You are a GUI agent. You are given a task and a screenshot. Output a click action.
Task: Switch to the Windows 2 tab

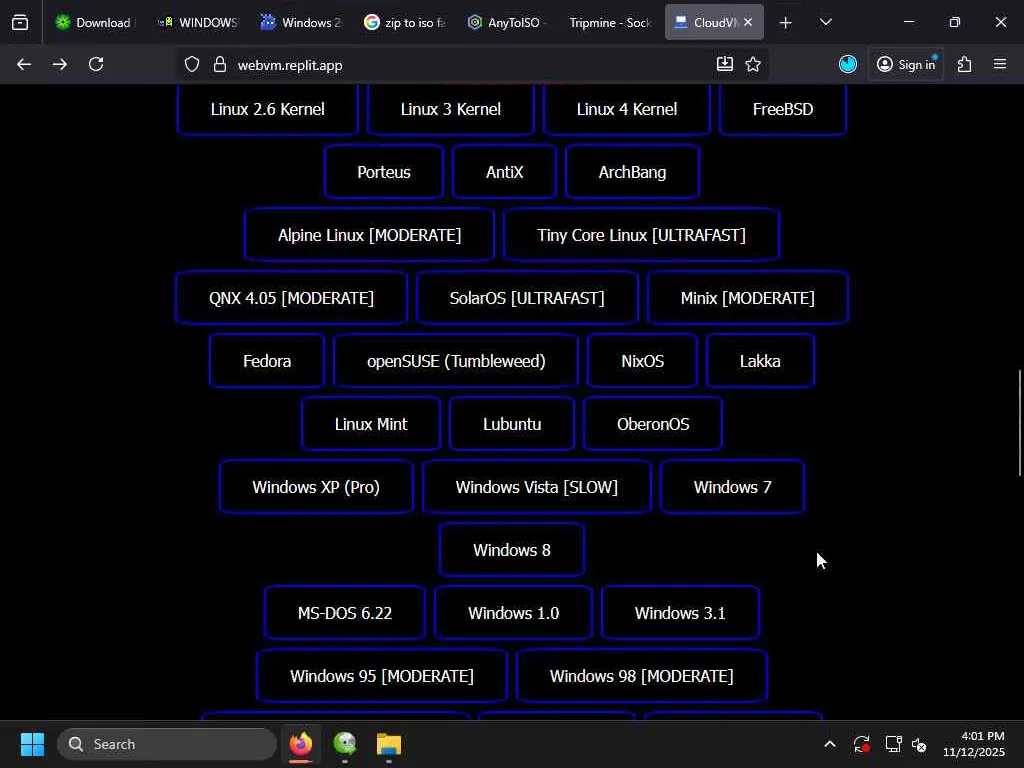(301, 22)
